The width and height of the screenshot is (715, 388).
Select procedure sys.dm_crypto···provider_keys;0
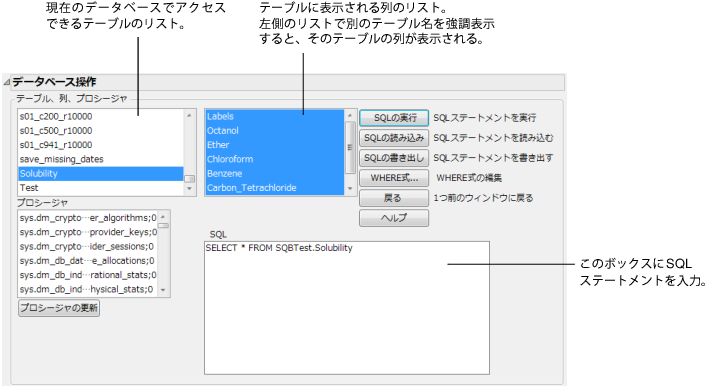tap(88, 232)
